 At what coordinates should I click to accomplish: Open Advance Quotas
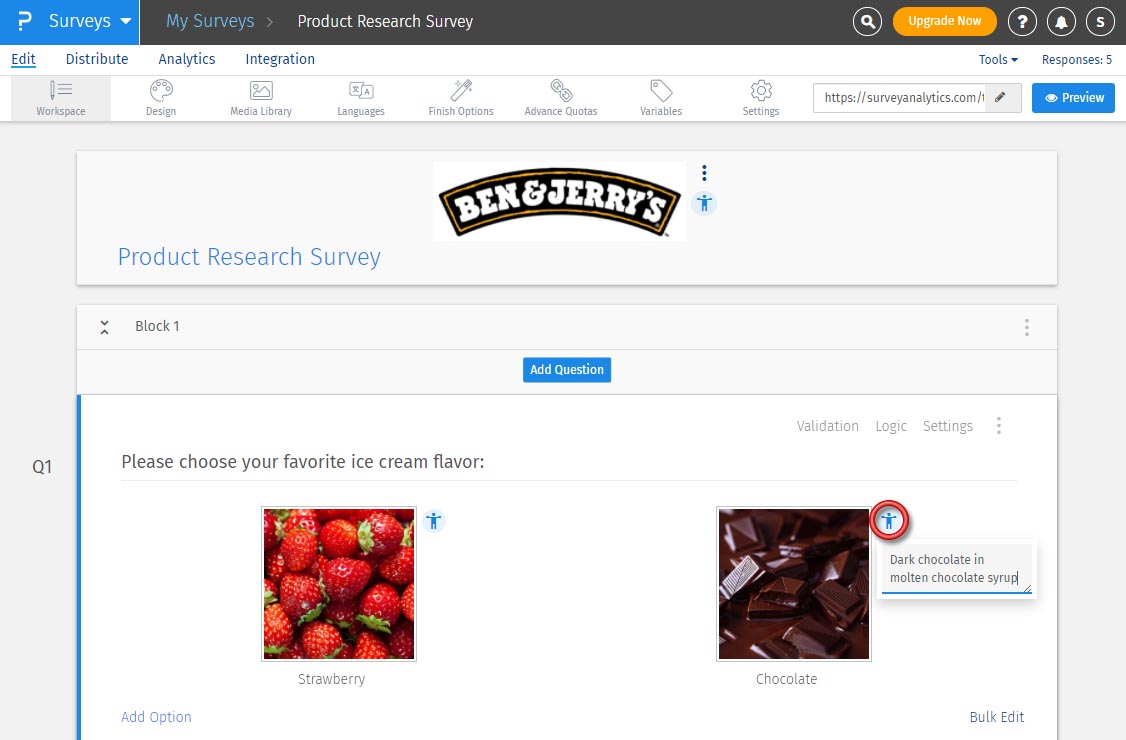pyautogui.click(x=560, y=97)
